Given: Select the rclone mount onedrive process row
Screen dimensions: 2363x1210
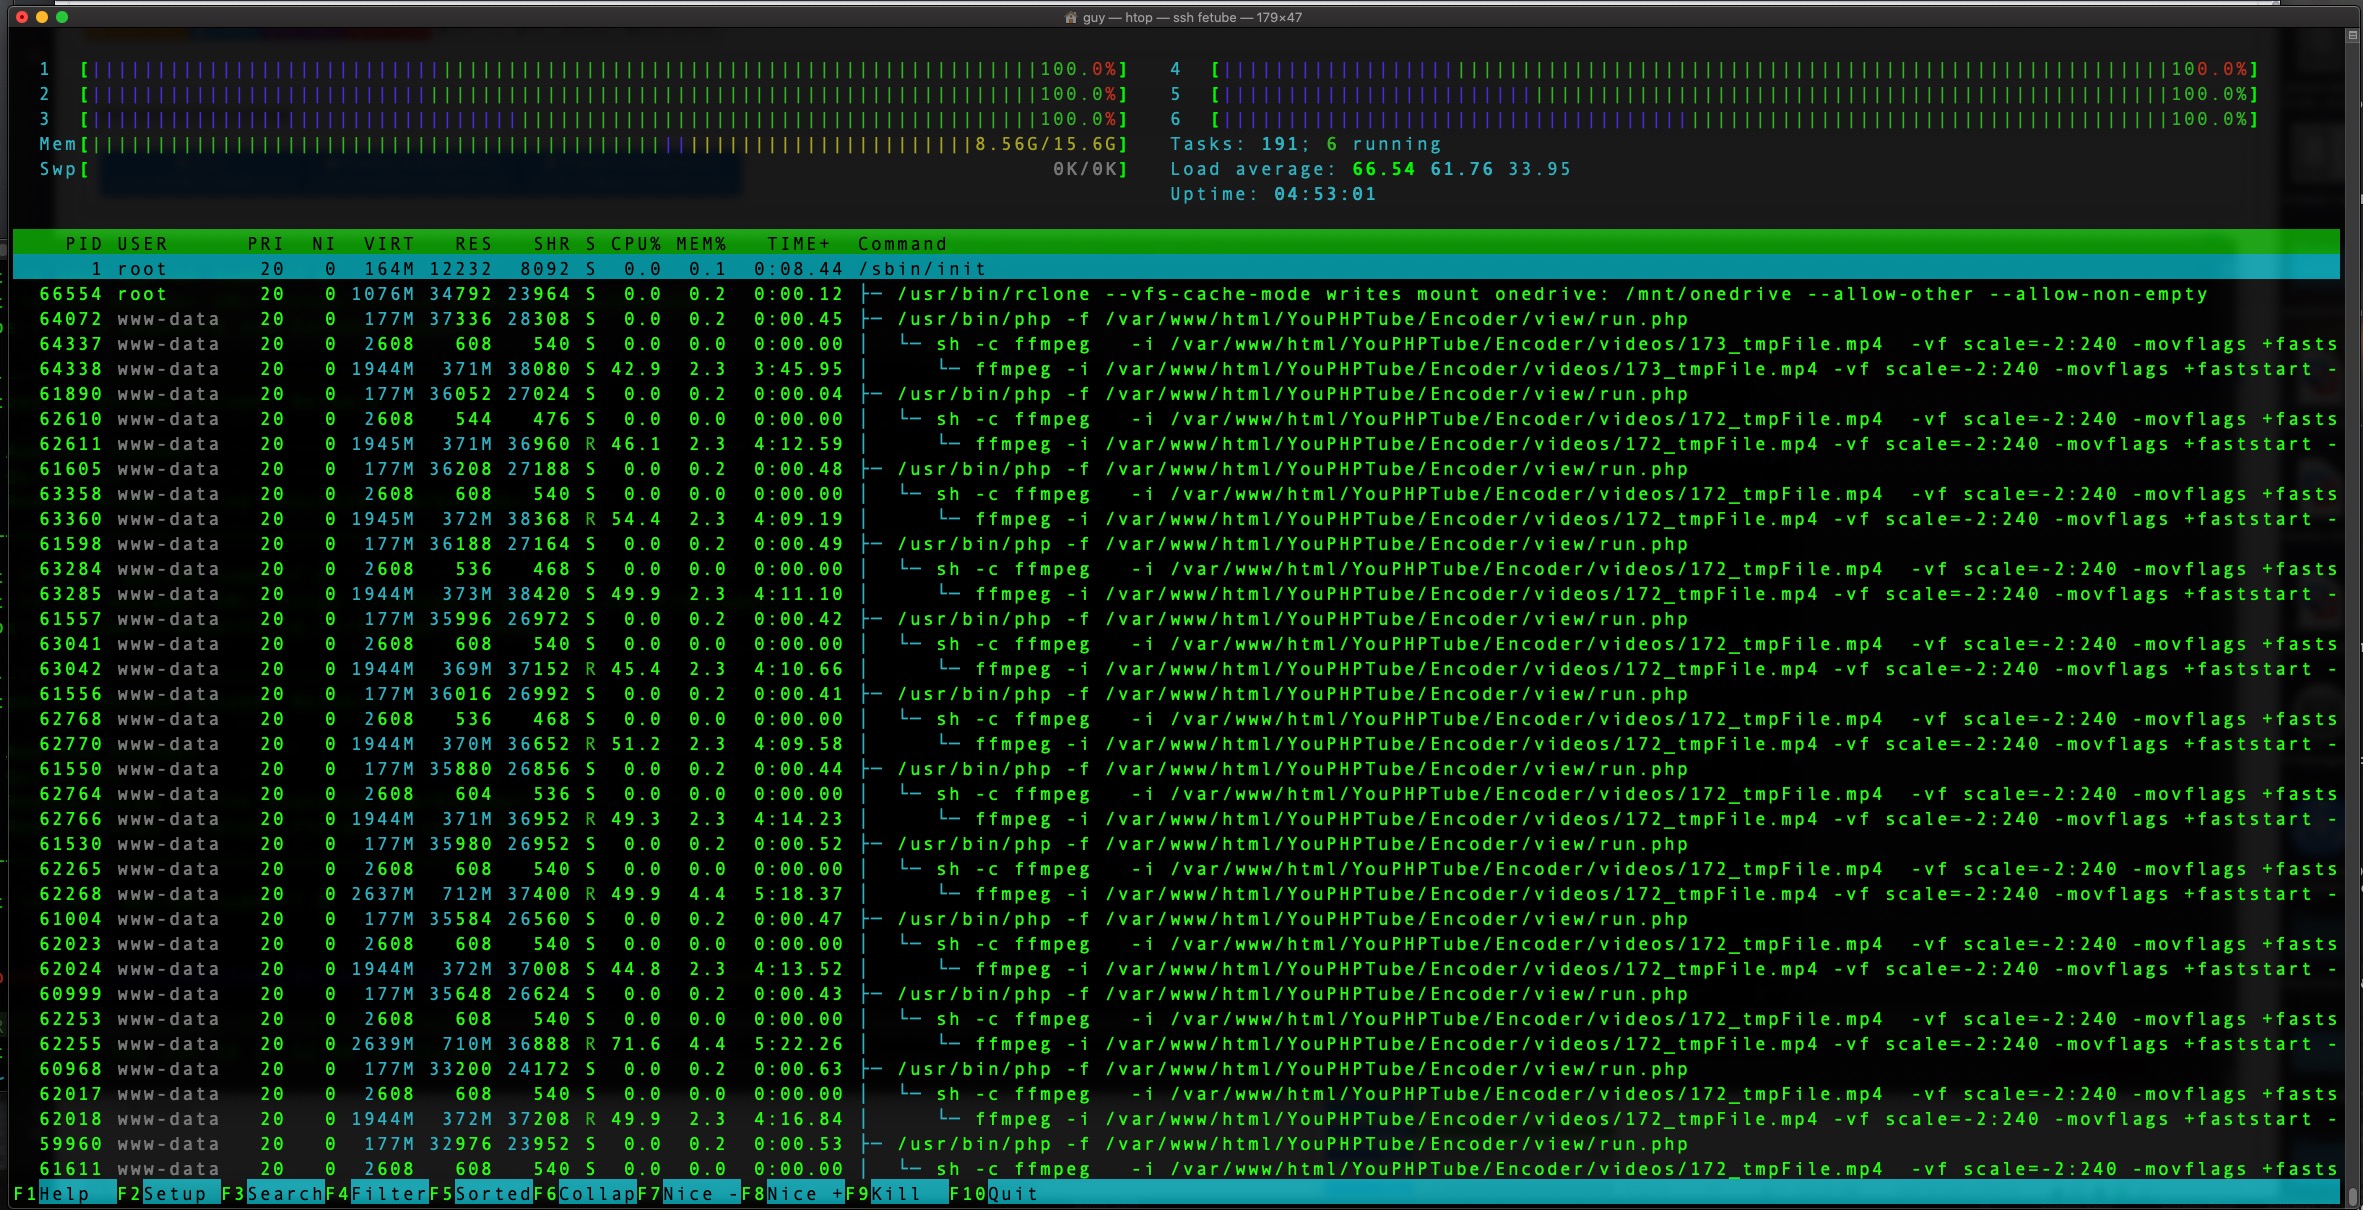Looking at the screenshot, I should click(1176, 294).
